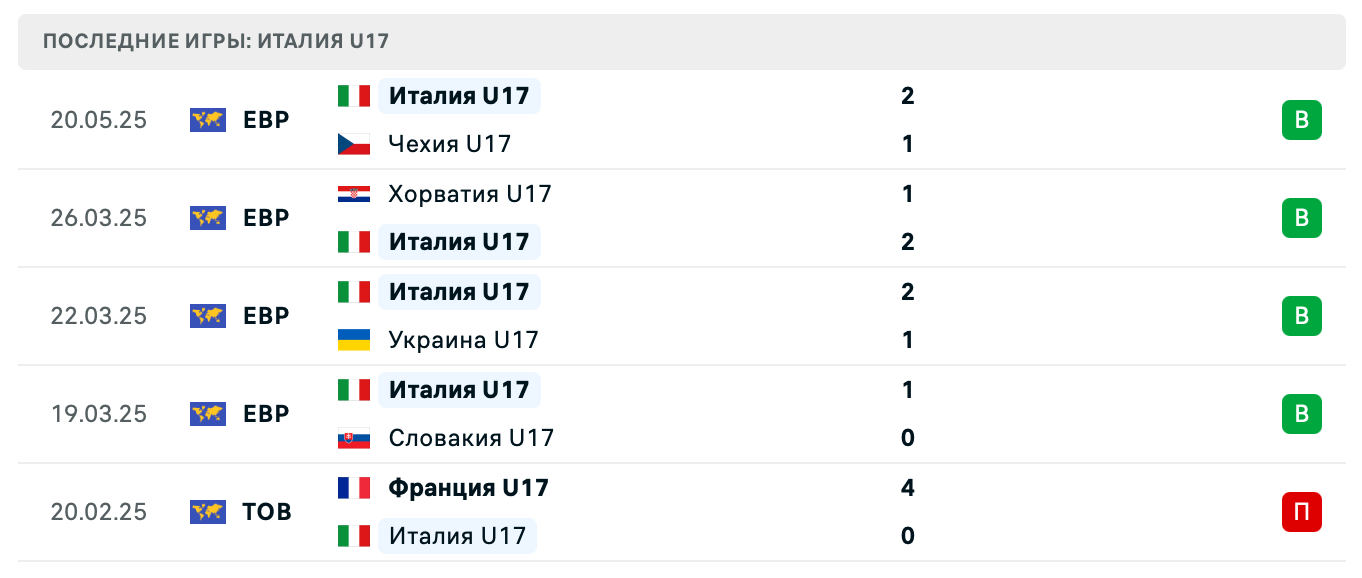
Task: Select the ЕВР label for 26.03.25 match
Action: tap(266, 218)
